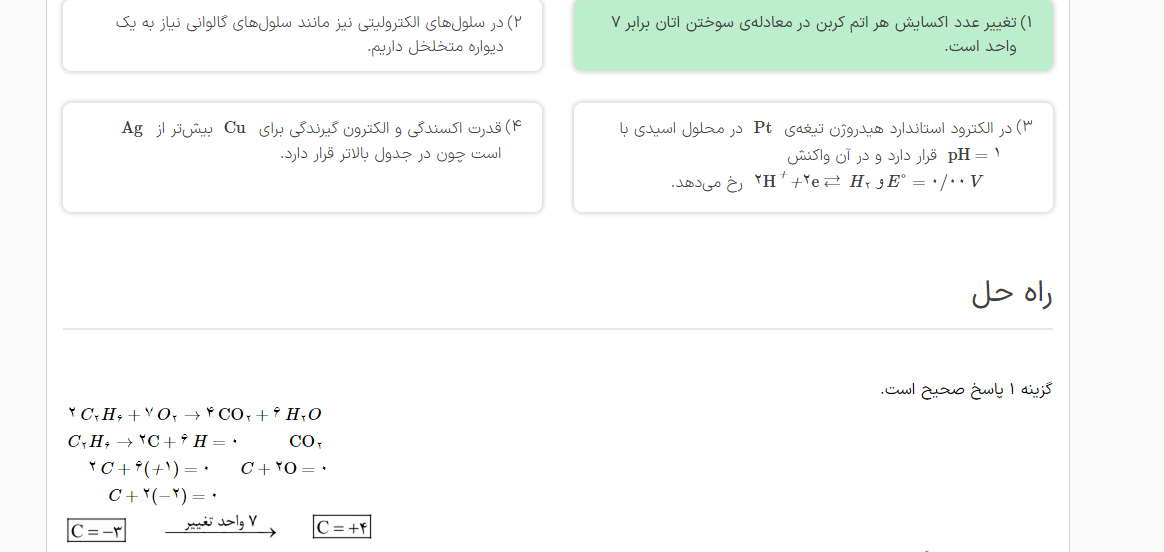Click the text "گزینه ۱ پاسخ صحیح است"
This screenshot has width=1164, height=552.
point(966,389)
